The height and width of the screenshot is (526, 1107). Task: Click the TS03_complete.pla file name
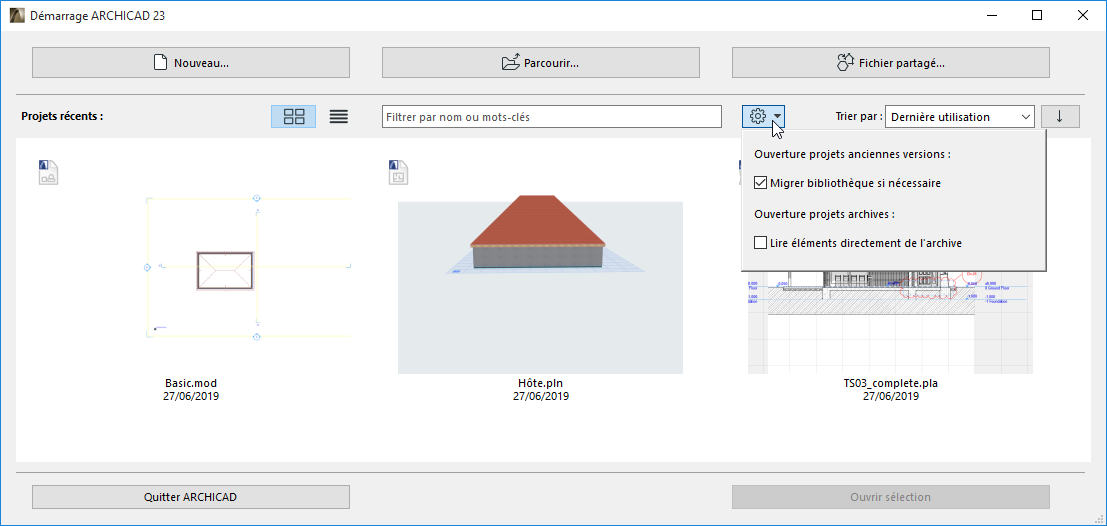coord(891,383)
